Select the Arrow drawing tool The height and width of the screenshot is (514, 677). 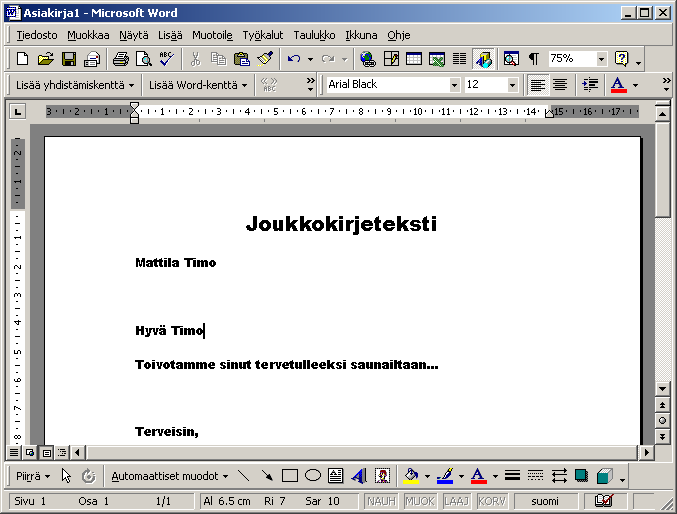[x=267, y=476]
